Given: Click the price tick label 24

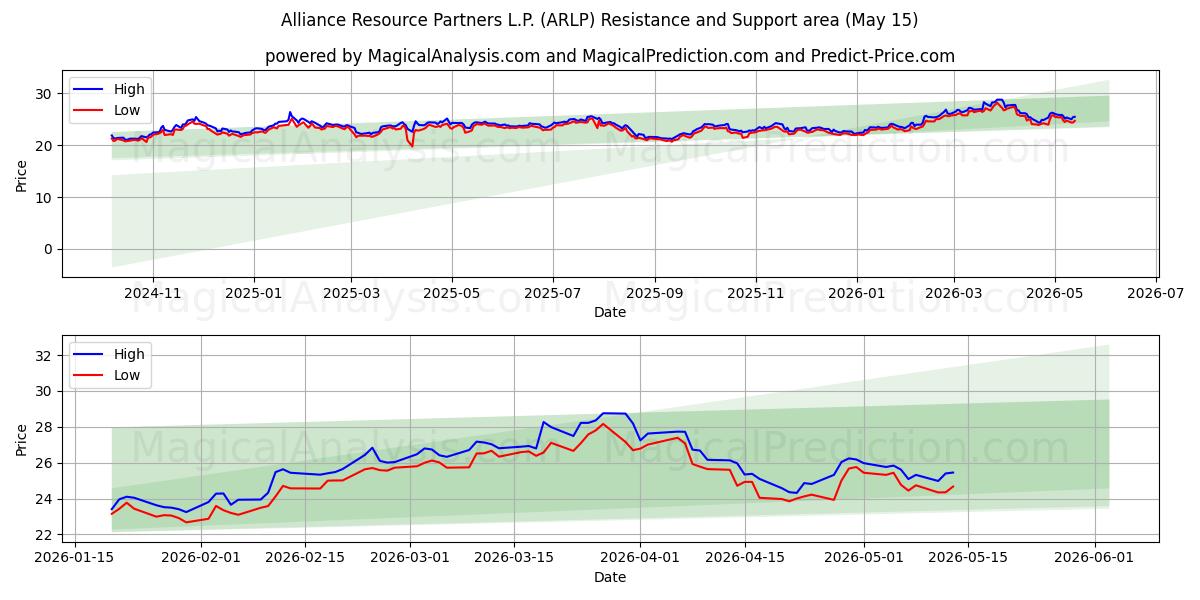Looking at the screenshot, I should click(46, 499).
